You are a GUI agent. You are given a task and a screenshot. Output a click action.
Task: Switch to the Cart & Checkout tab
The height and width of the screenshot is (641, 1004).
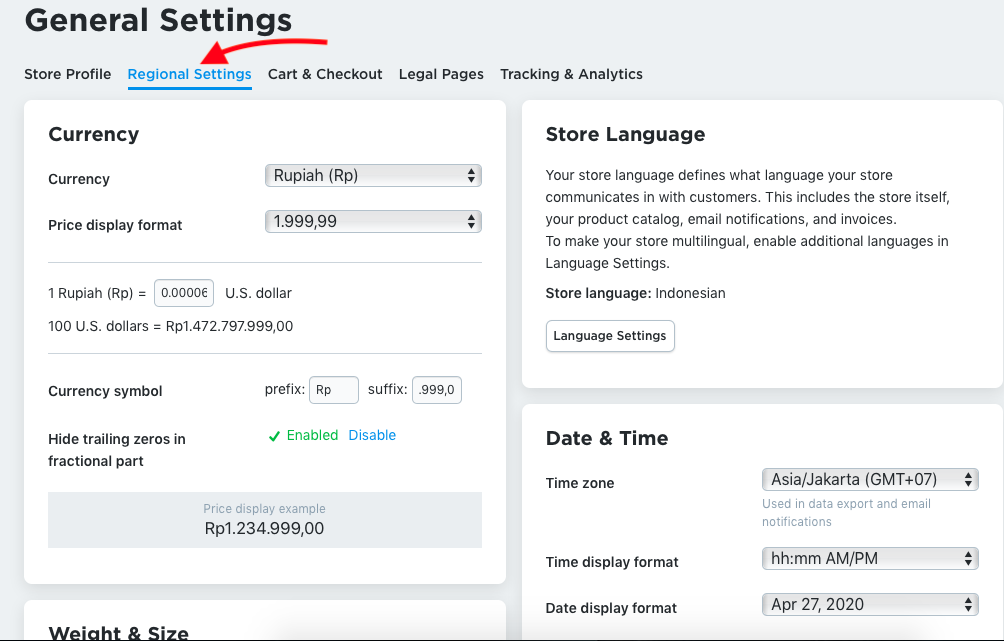tap(325, 74)
